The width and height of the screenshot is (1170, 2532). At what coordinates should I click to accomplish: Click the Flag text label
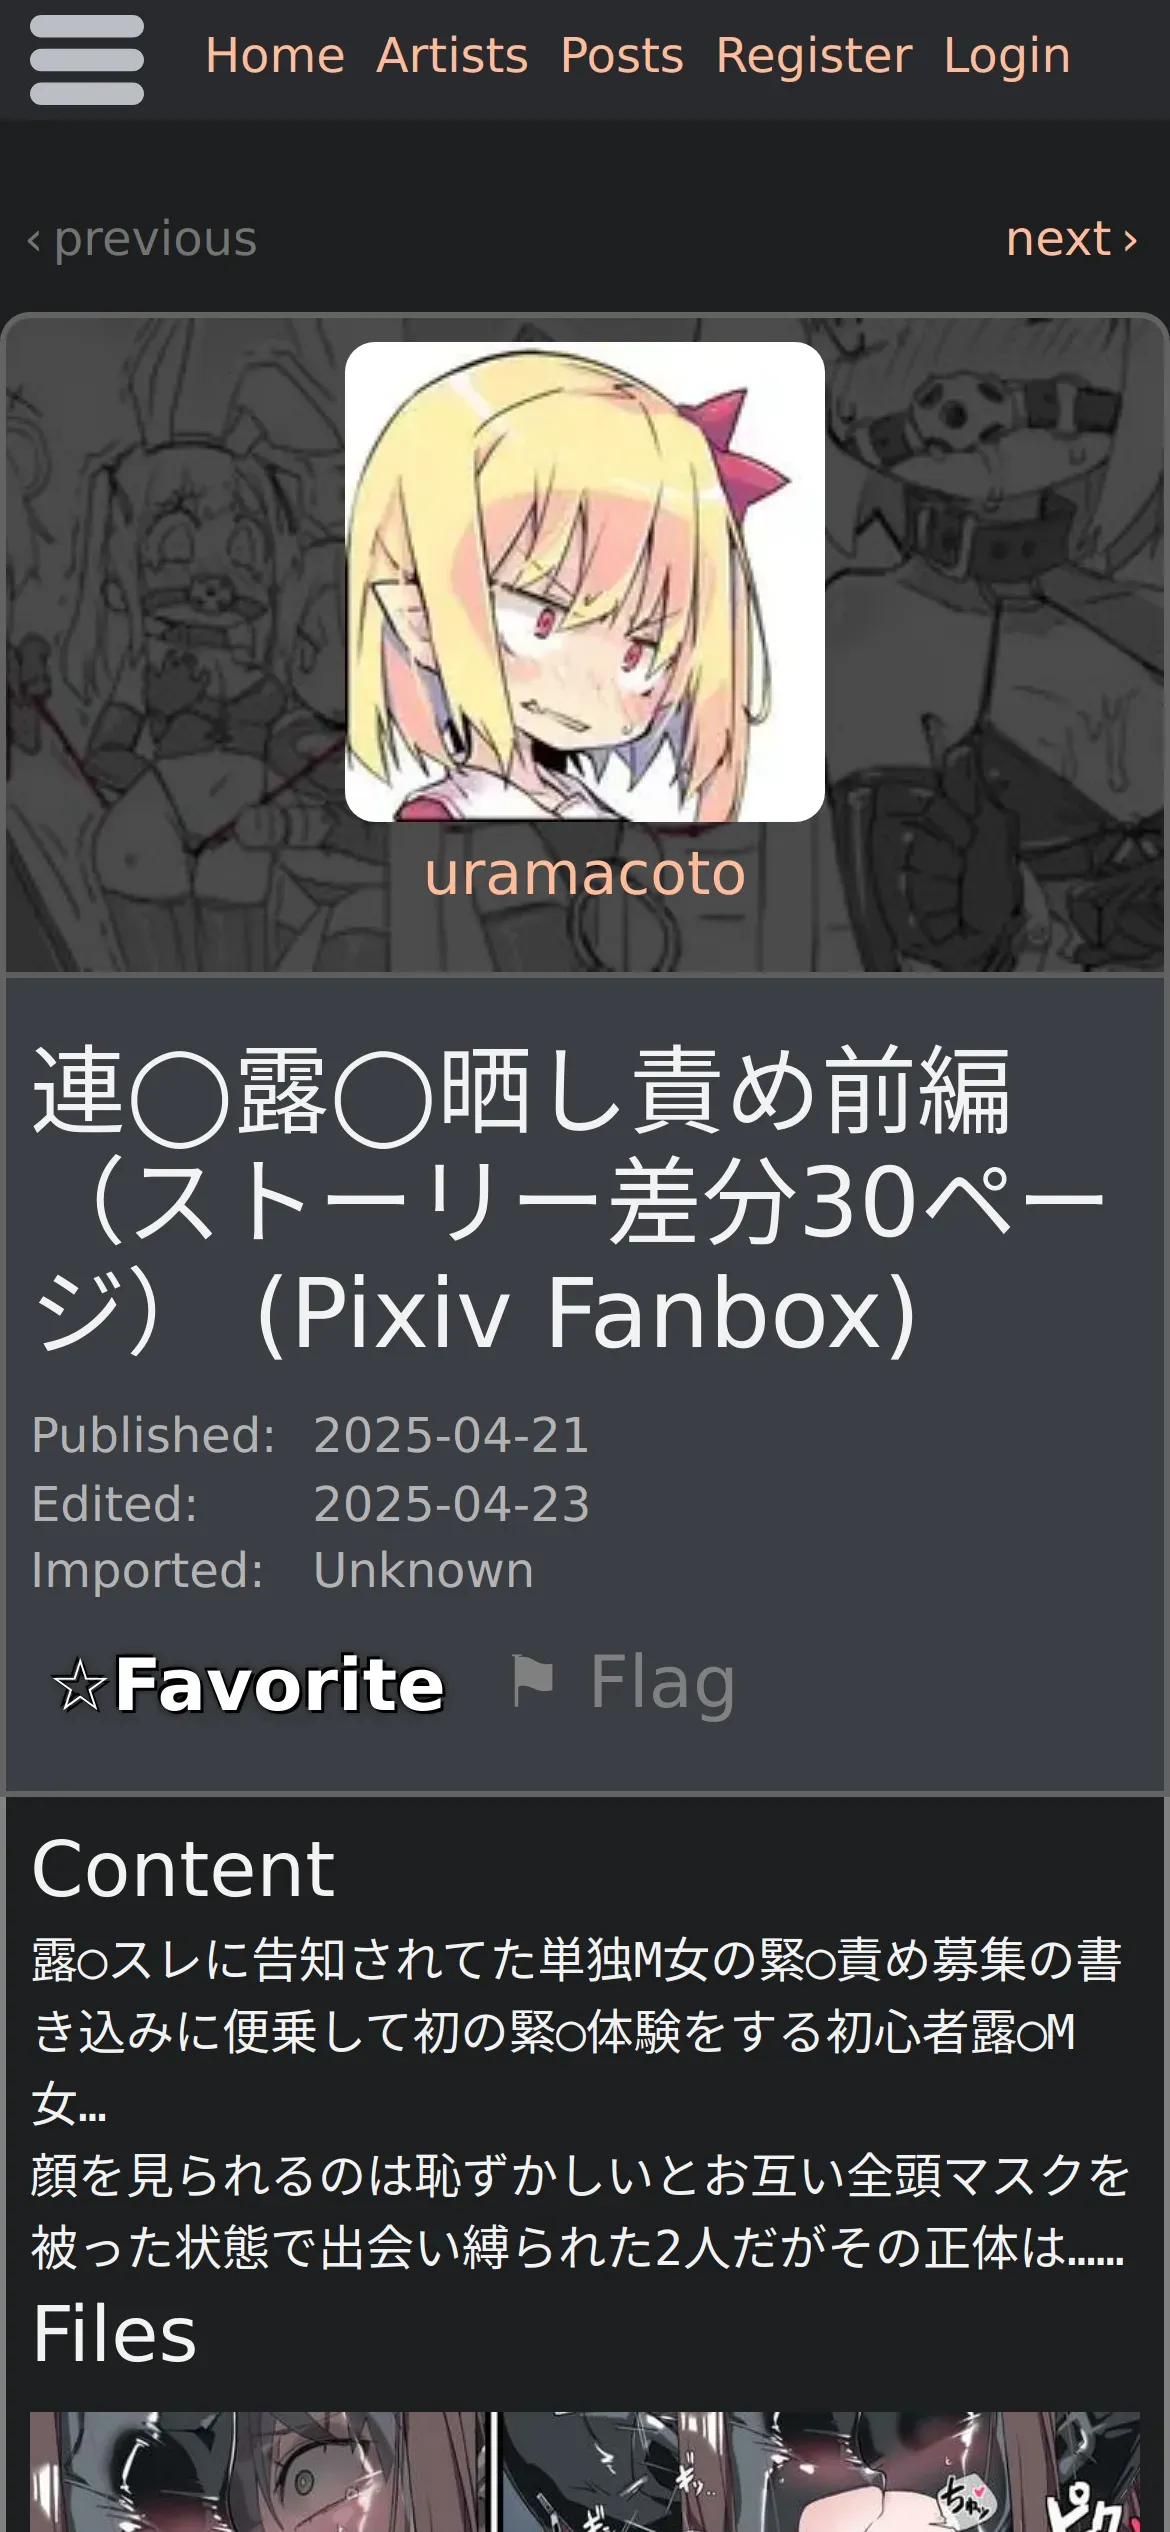tap(662, 1682)
